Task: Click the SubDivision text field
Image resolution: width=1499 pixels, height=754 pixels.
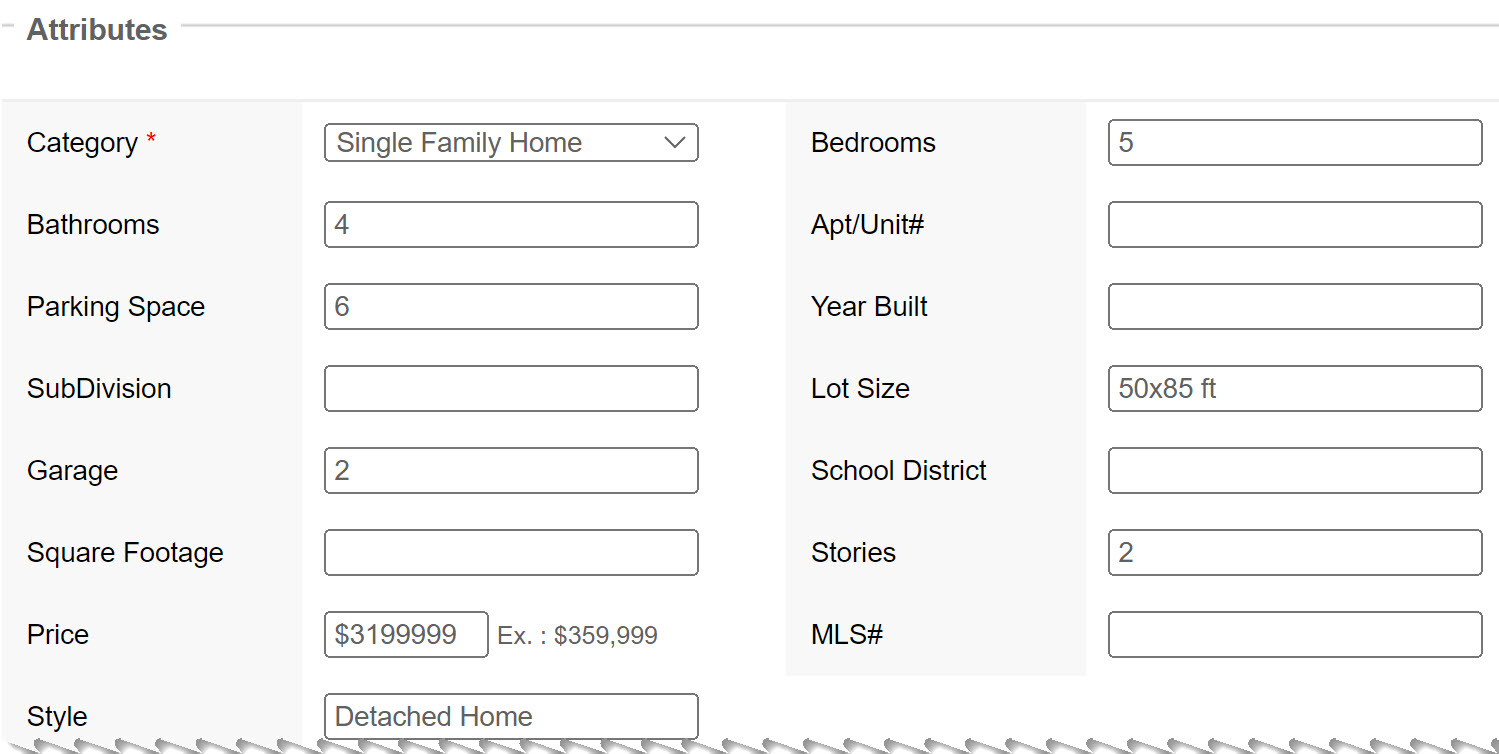Action: click(510, 389)
